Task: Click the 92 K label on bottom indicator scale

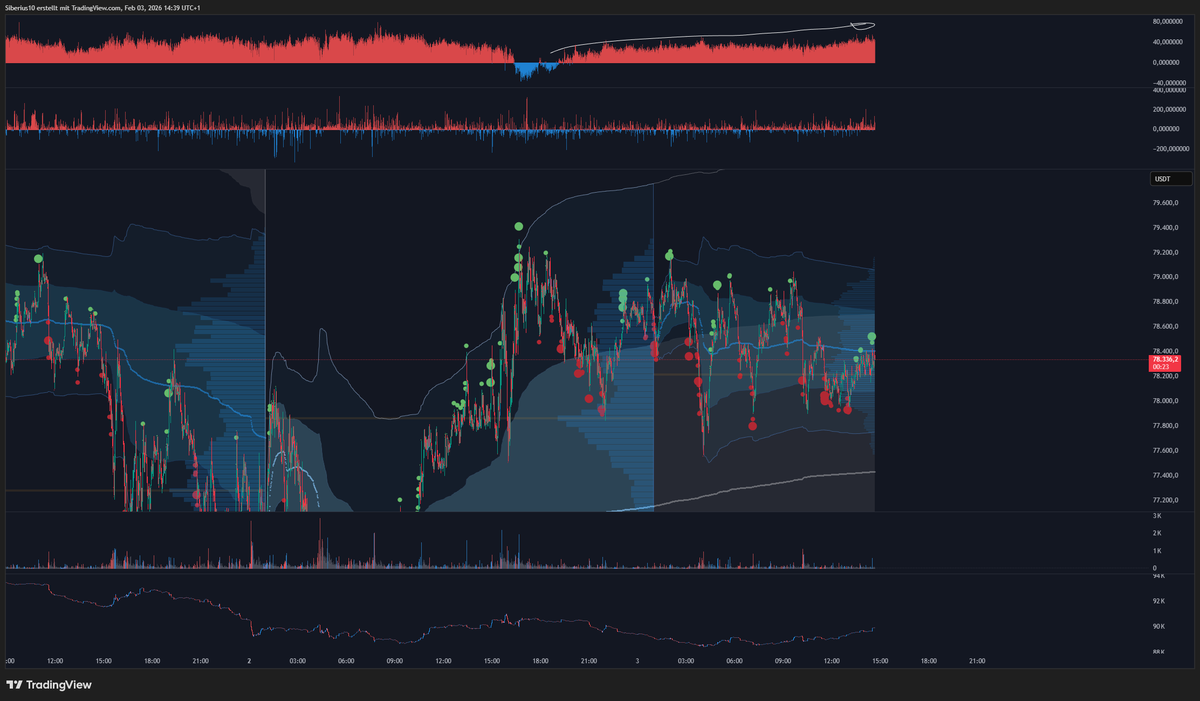Action: [1159, 601]
